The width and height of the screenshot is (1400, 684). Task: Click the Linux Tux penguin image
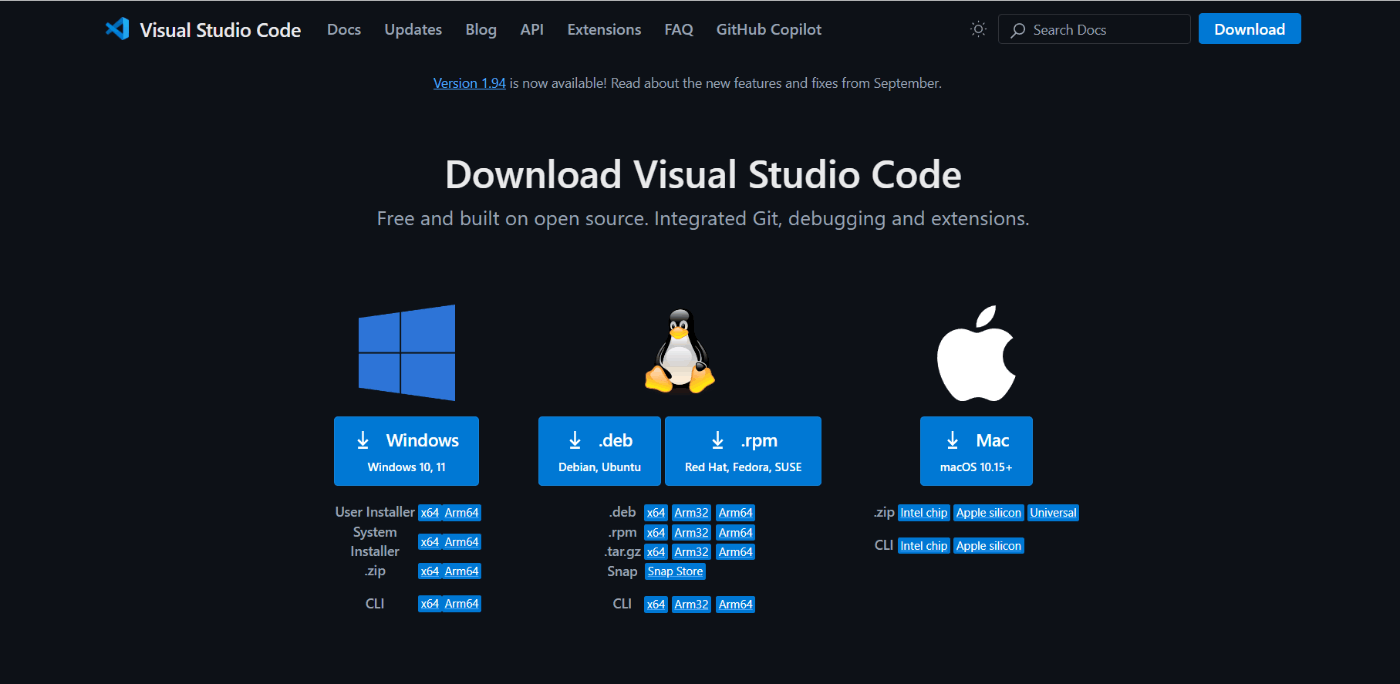point(680,350)
